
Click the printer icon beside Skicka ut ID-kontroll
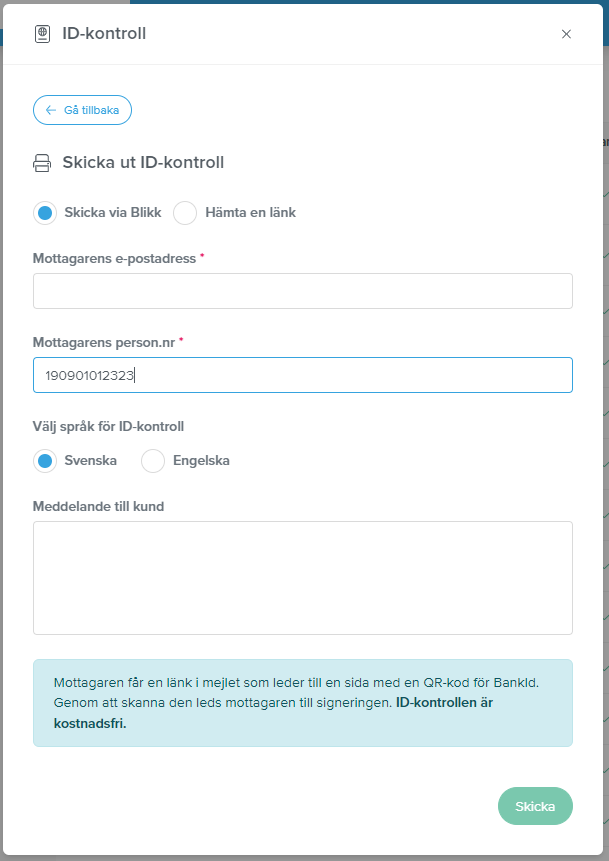pos(42,163)
